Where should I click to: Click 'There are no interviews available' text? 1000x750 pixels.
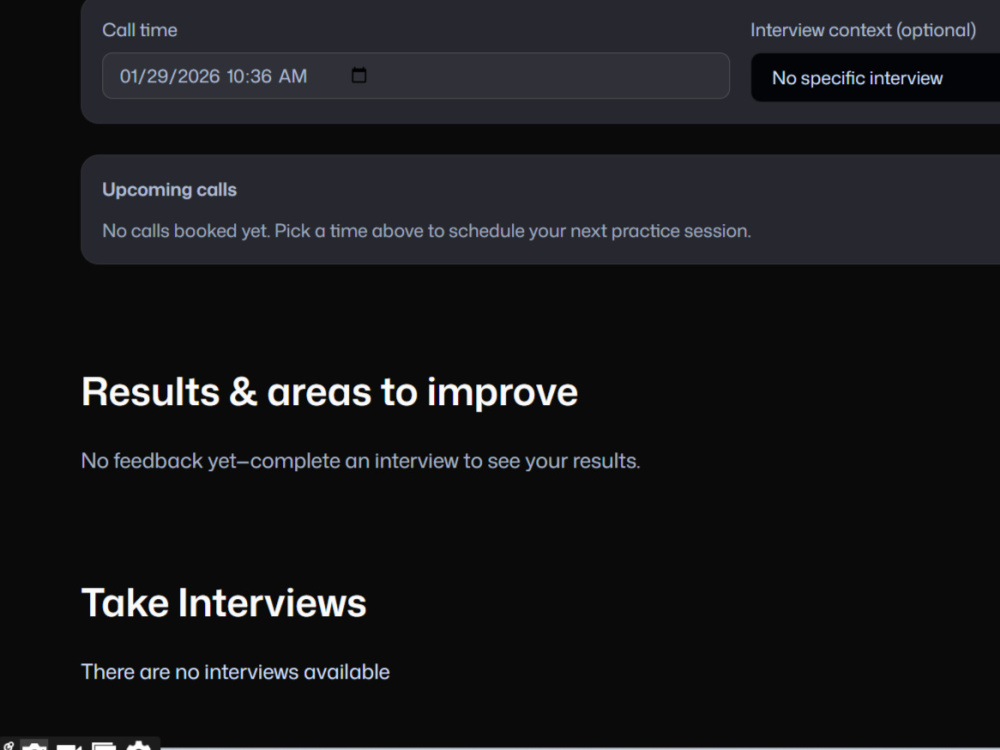[x=235, y=672]
